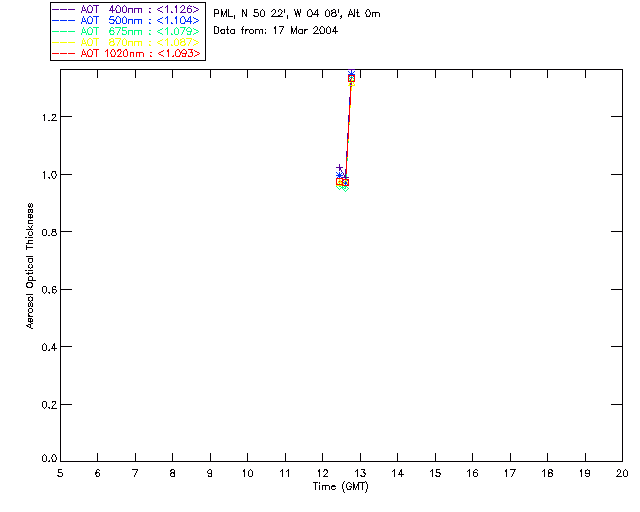This screenshot has height=512, width=640.
Task: Click the 0.4 y-axis tick label
Action: click(49, 348)
